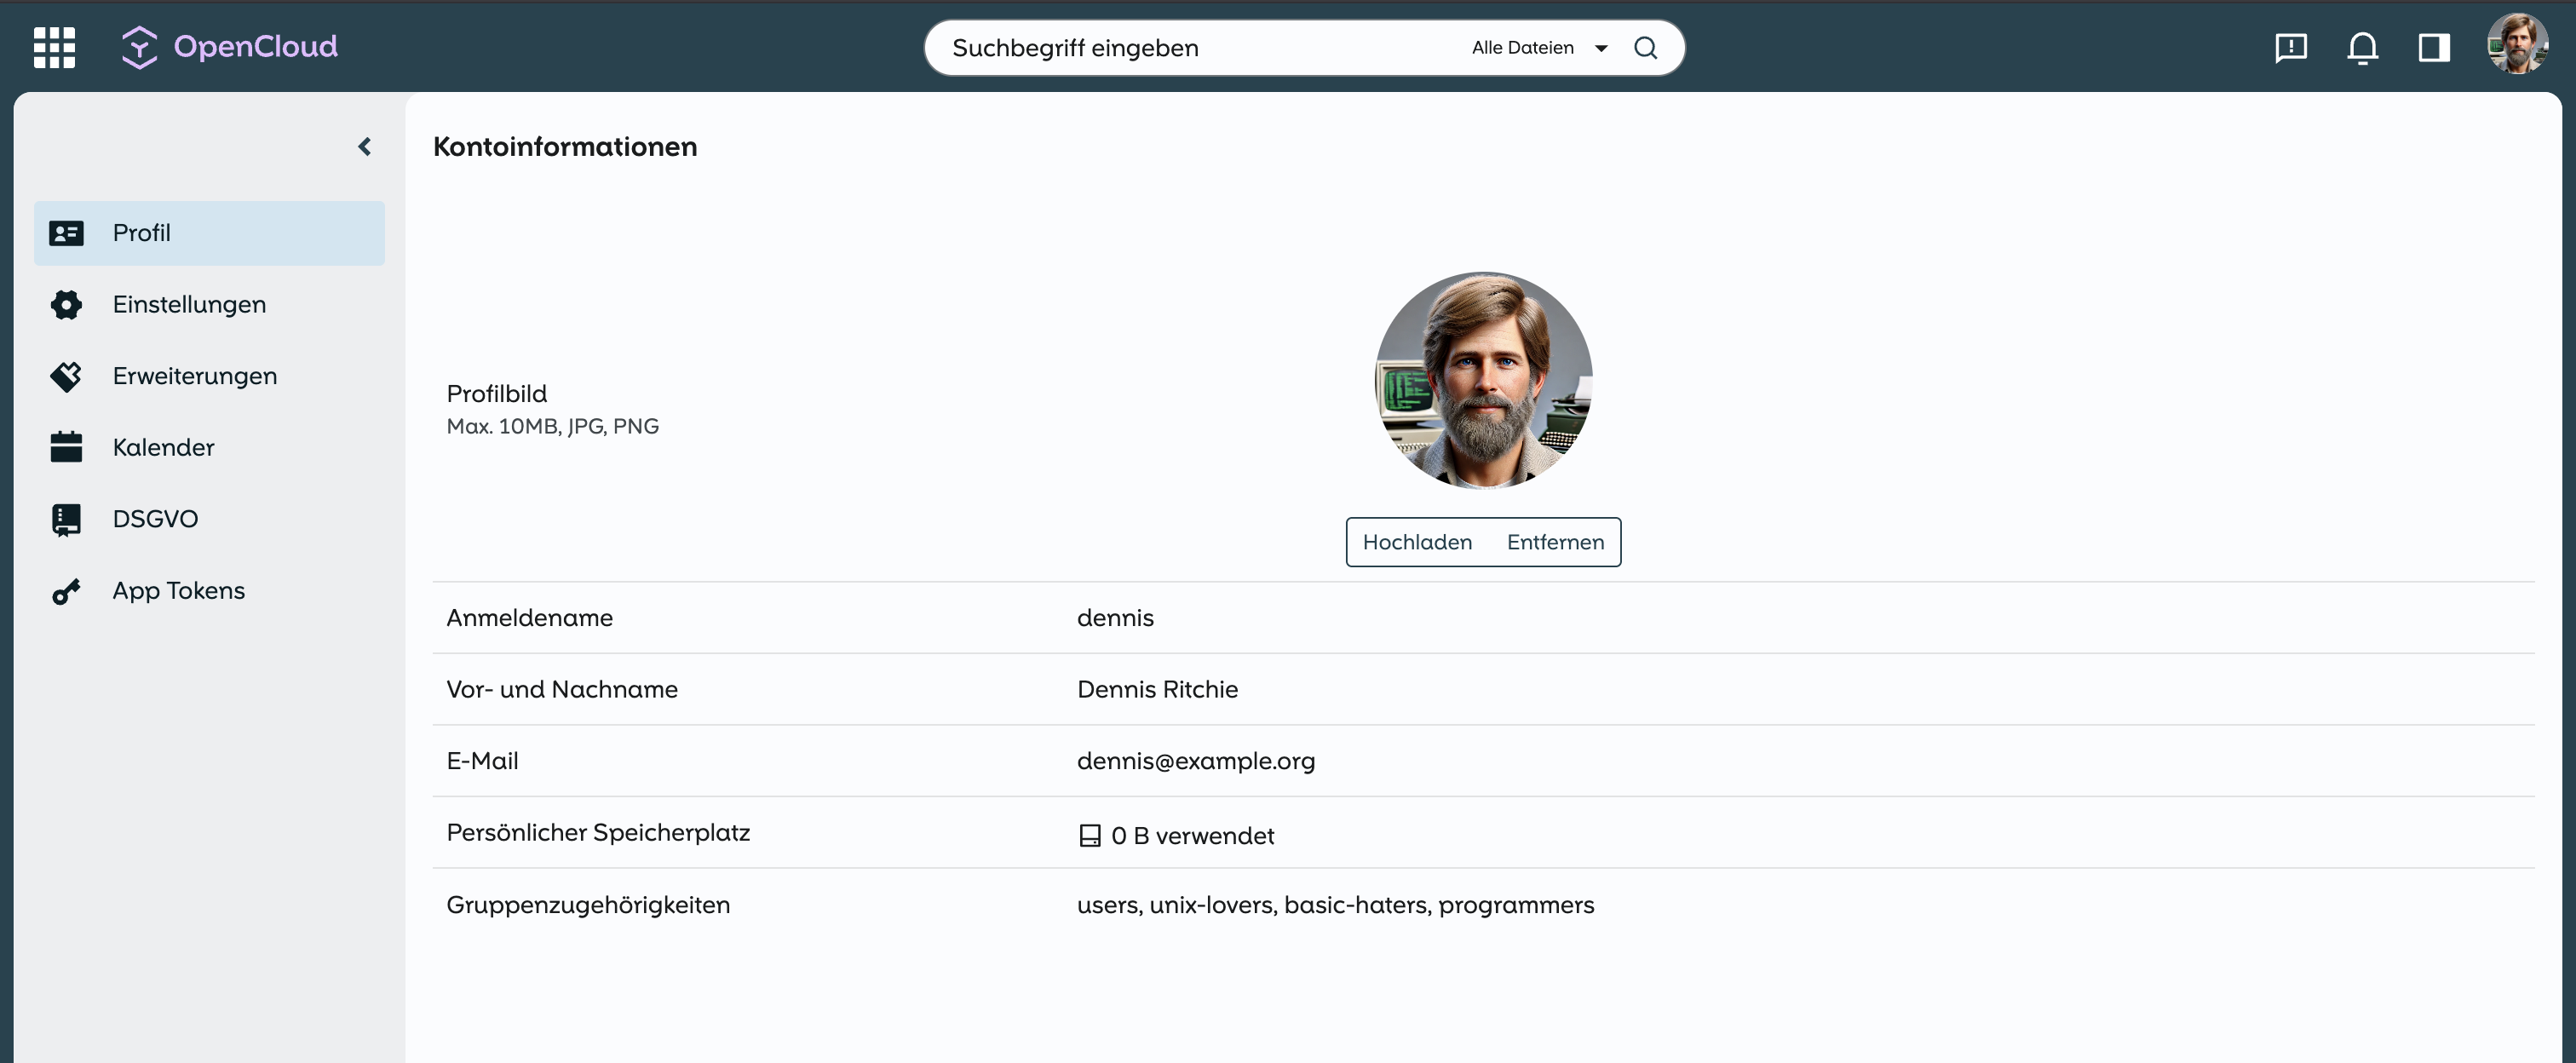The height and width of the screenshot is (1063, 2576).
Task: Click the Kalender calendar icon
Action: pos(66,447)
